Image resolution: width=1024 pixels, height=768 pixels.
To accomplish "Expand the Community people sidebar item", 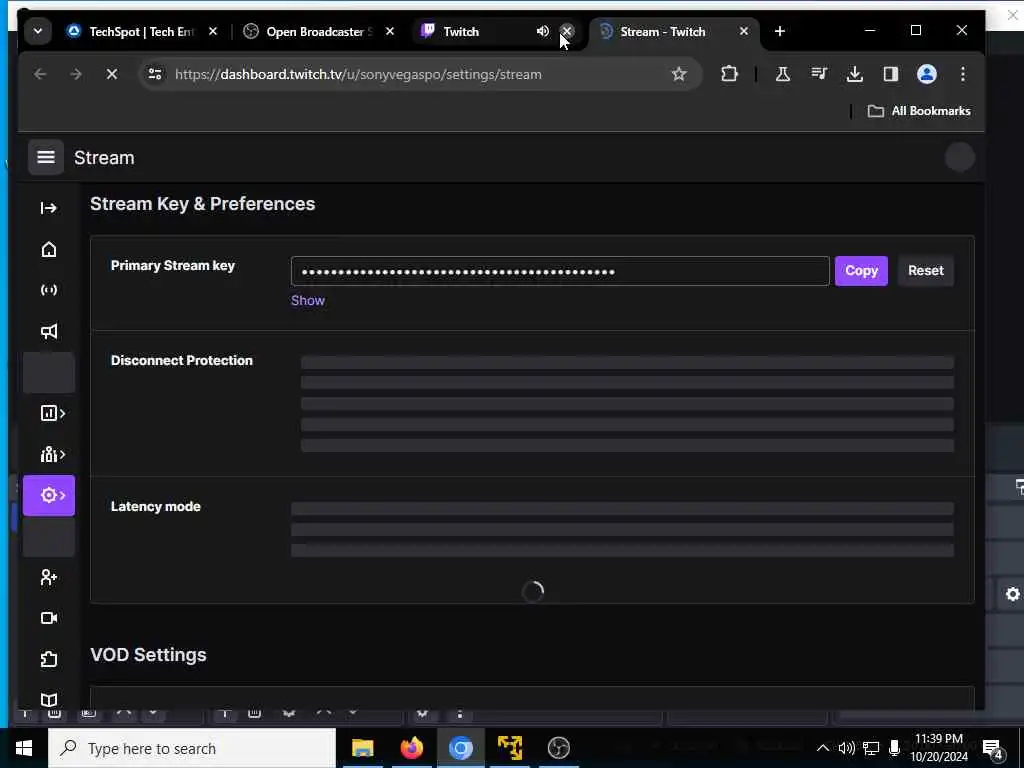I will pos(52,455).
